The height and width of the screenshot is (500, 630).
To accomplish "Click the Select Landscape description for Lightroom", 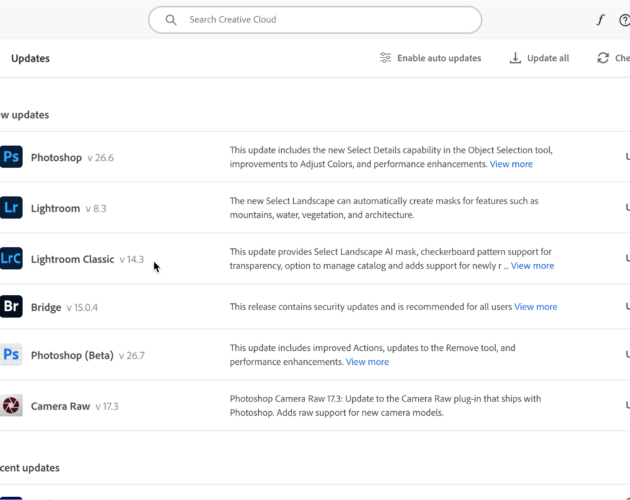I will coord(384,208).
